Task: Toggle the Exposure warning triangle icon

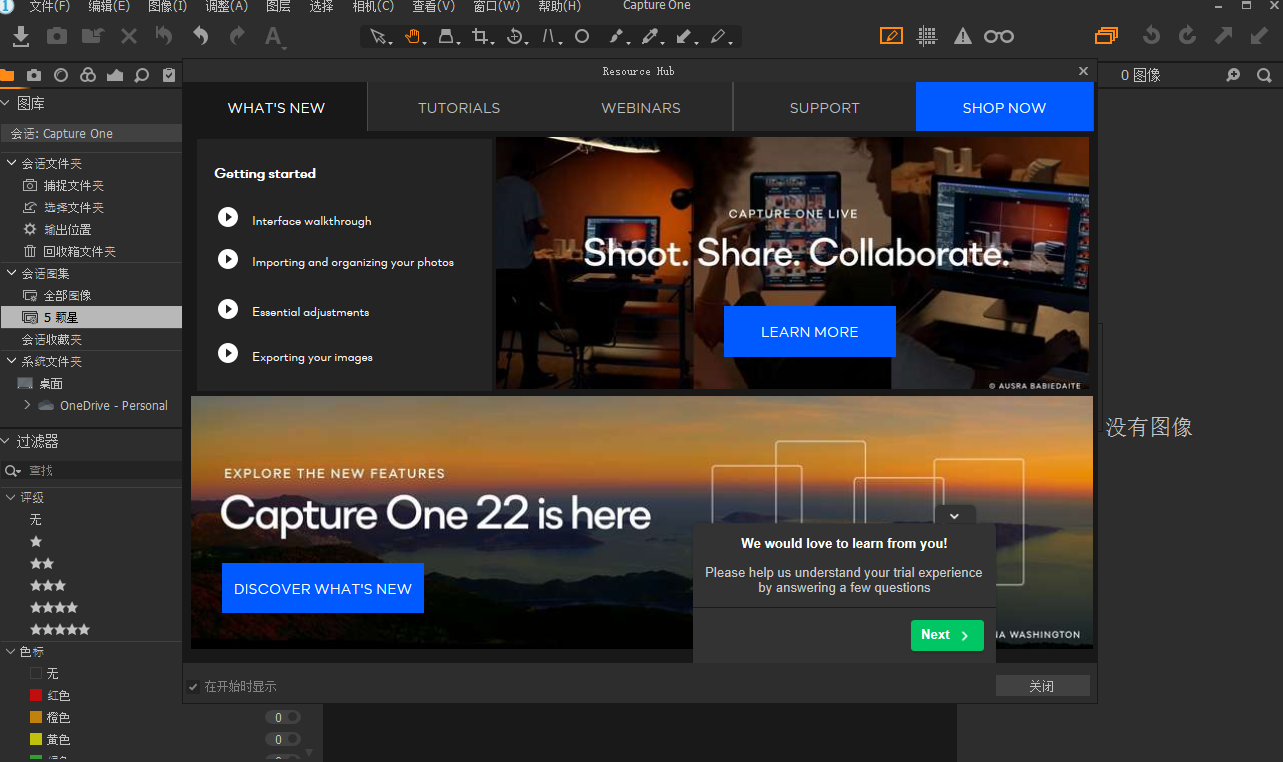Action: [x=963, y=37]
